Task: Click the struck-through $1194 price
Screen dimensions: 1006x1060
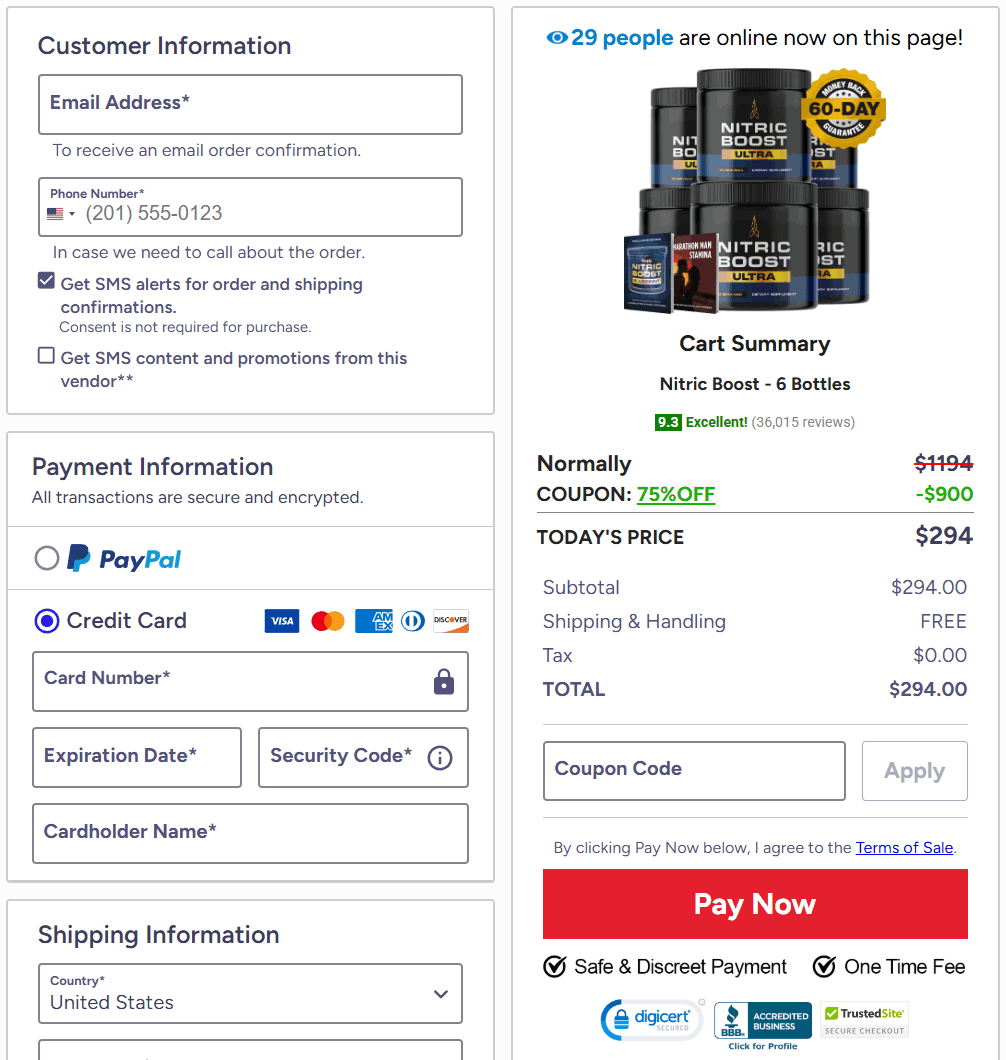Action: [943, 463]
